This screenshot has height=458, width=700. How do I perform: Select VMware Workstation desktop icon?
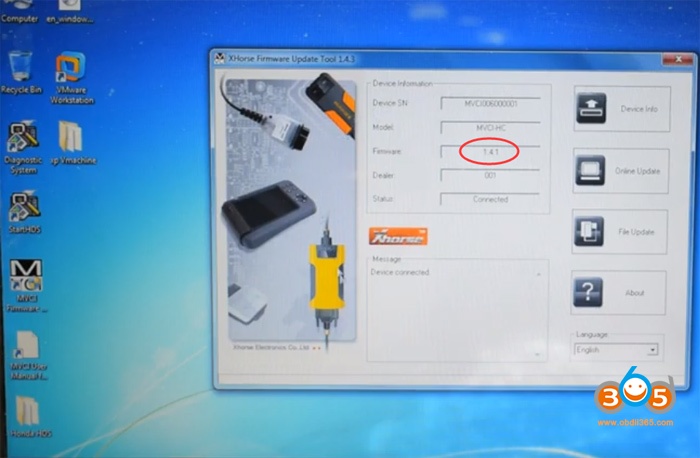click(x=71, y=78)
